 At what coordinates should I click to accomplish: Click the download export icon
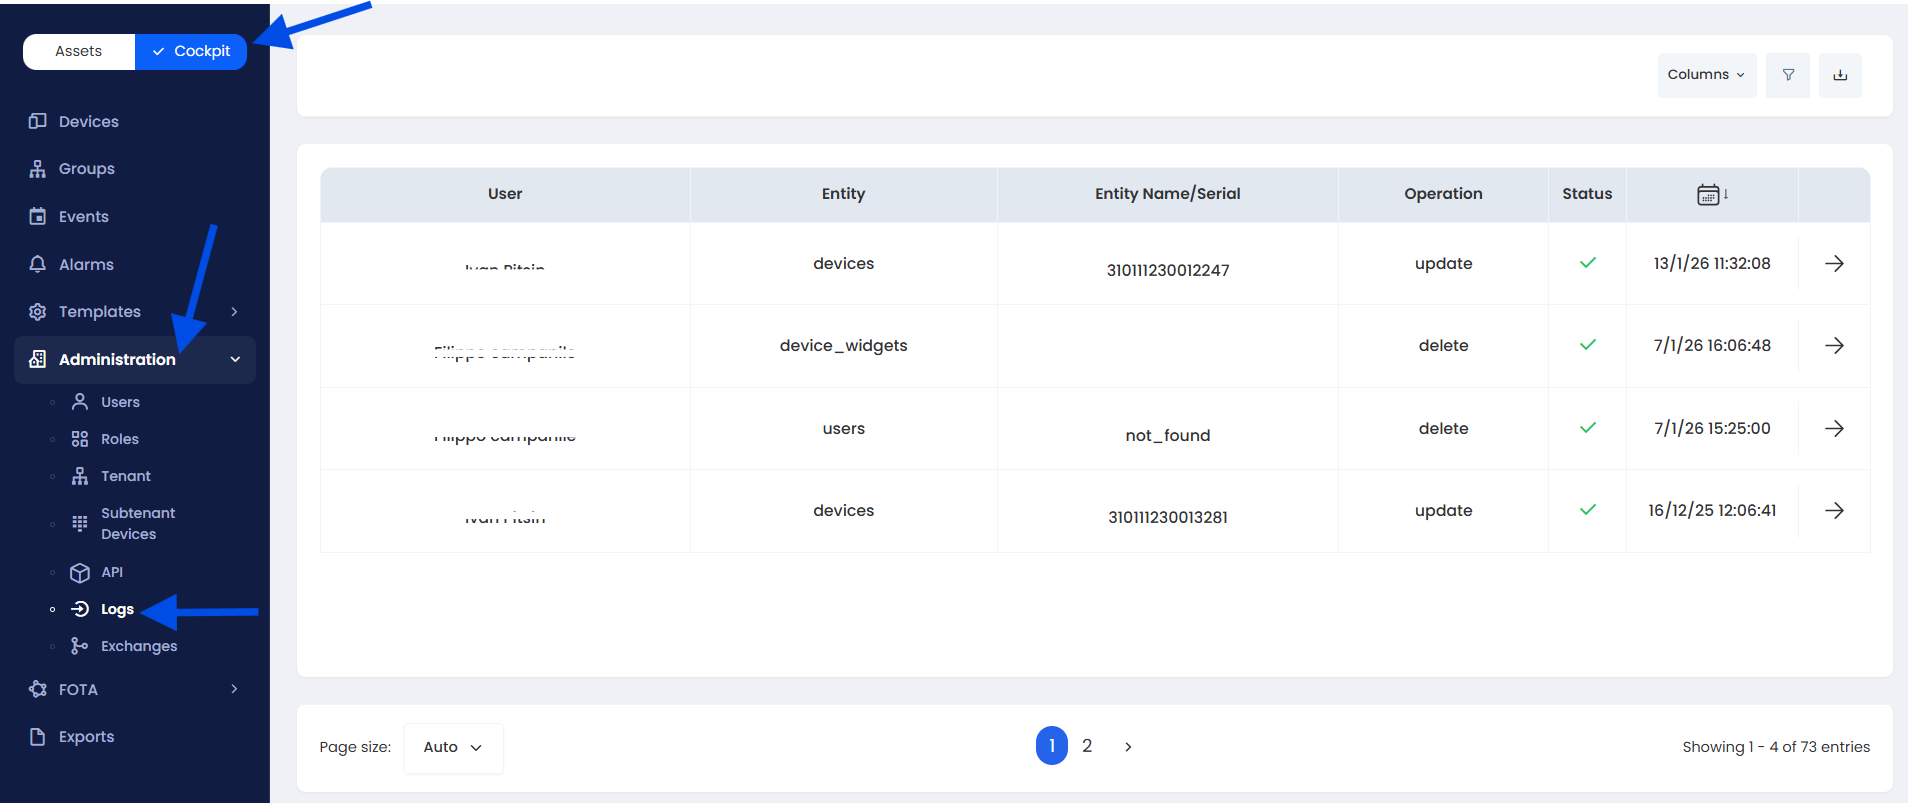(1840, 75)
